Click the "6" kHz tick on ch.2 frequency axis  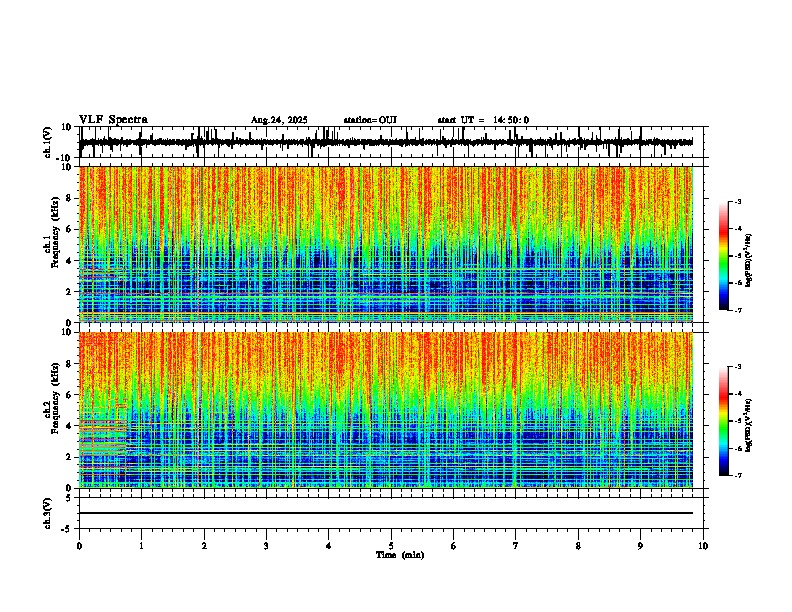69,395
